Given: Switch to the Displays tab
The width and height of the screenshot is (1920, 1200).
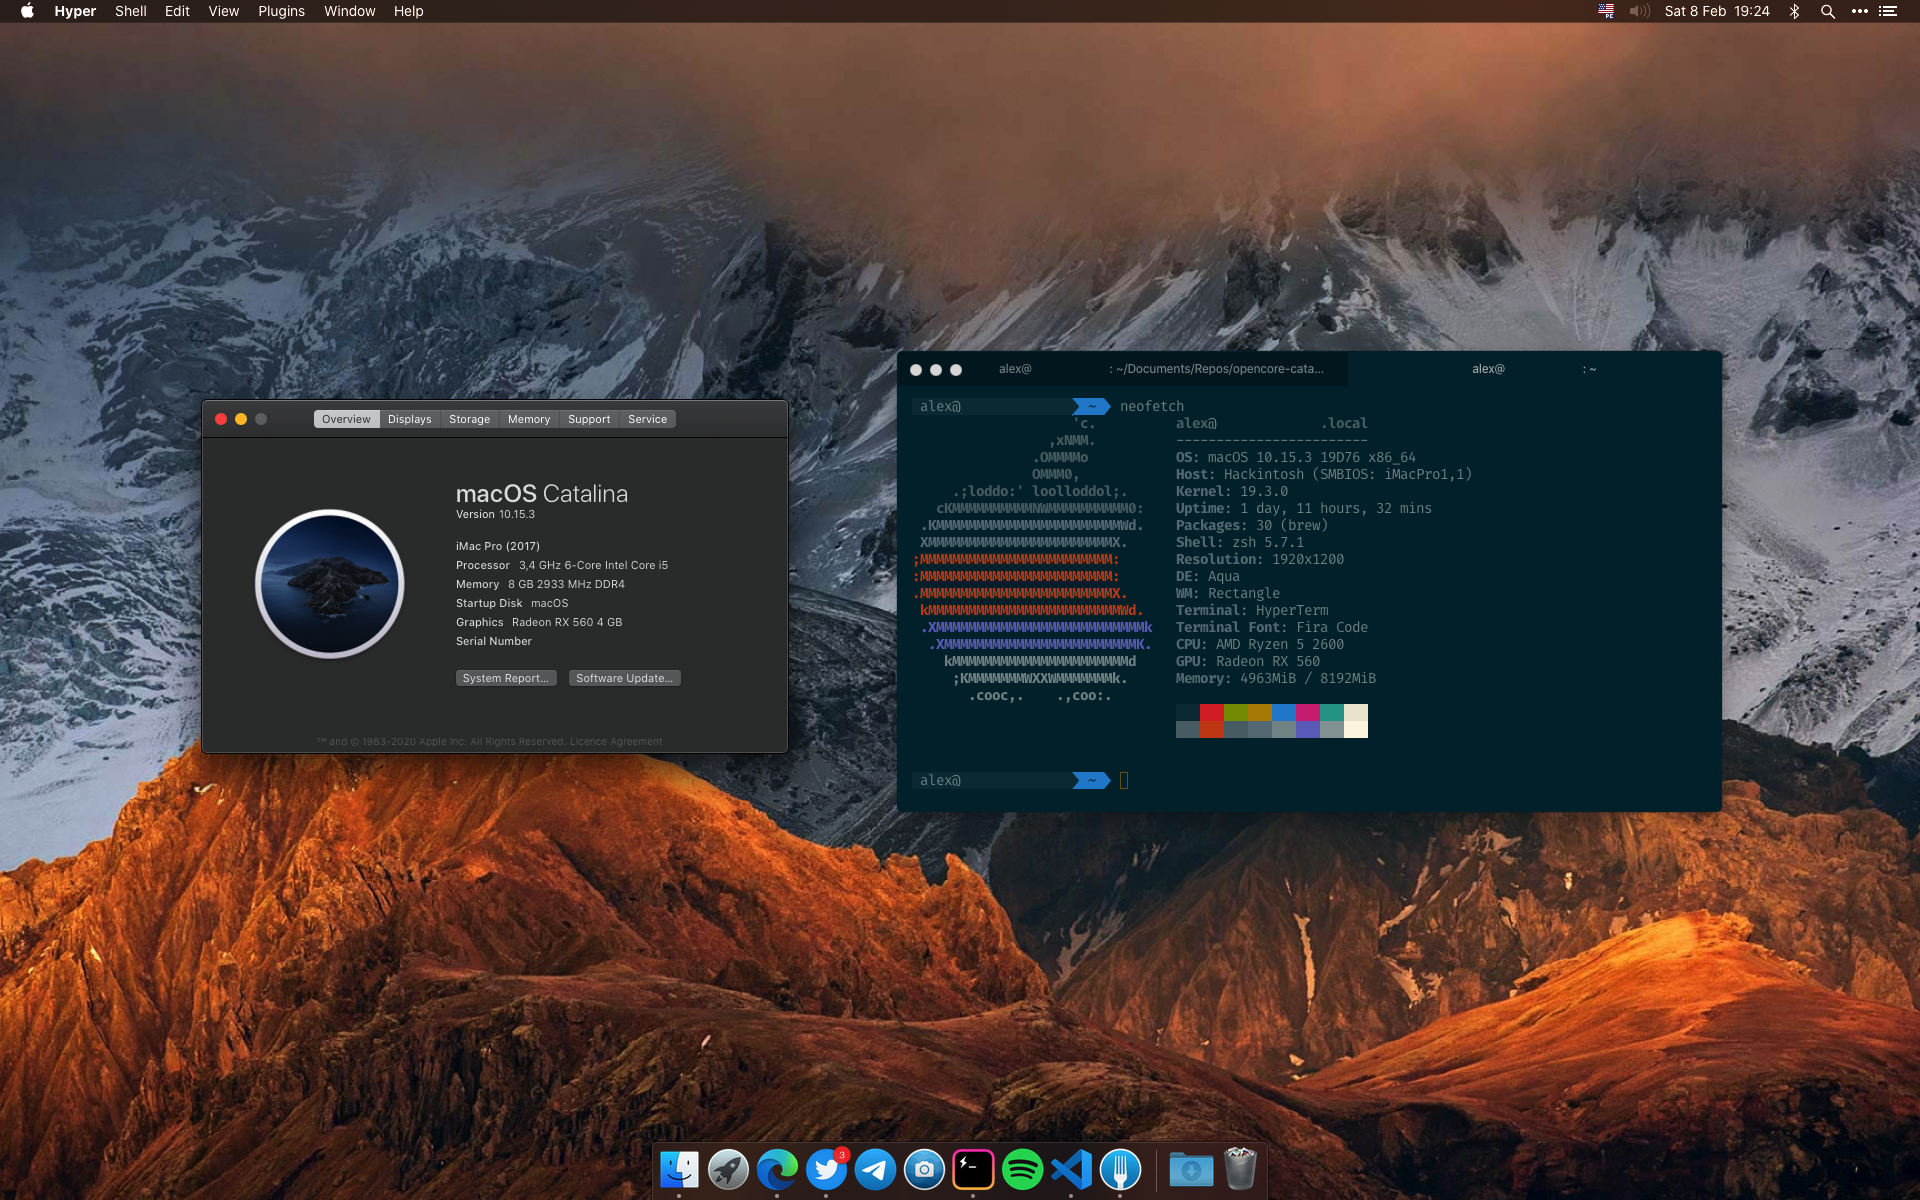Looking at the screenshot, I should pyautogui.click(x=410, y=419).
